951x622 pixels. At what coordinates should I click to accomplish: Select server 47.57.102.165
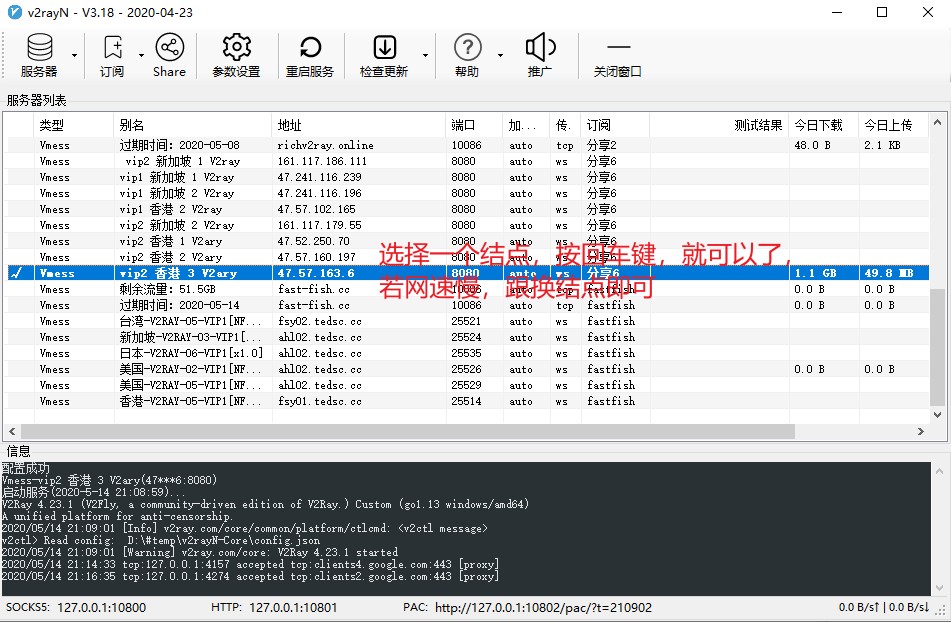[466, 209]
